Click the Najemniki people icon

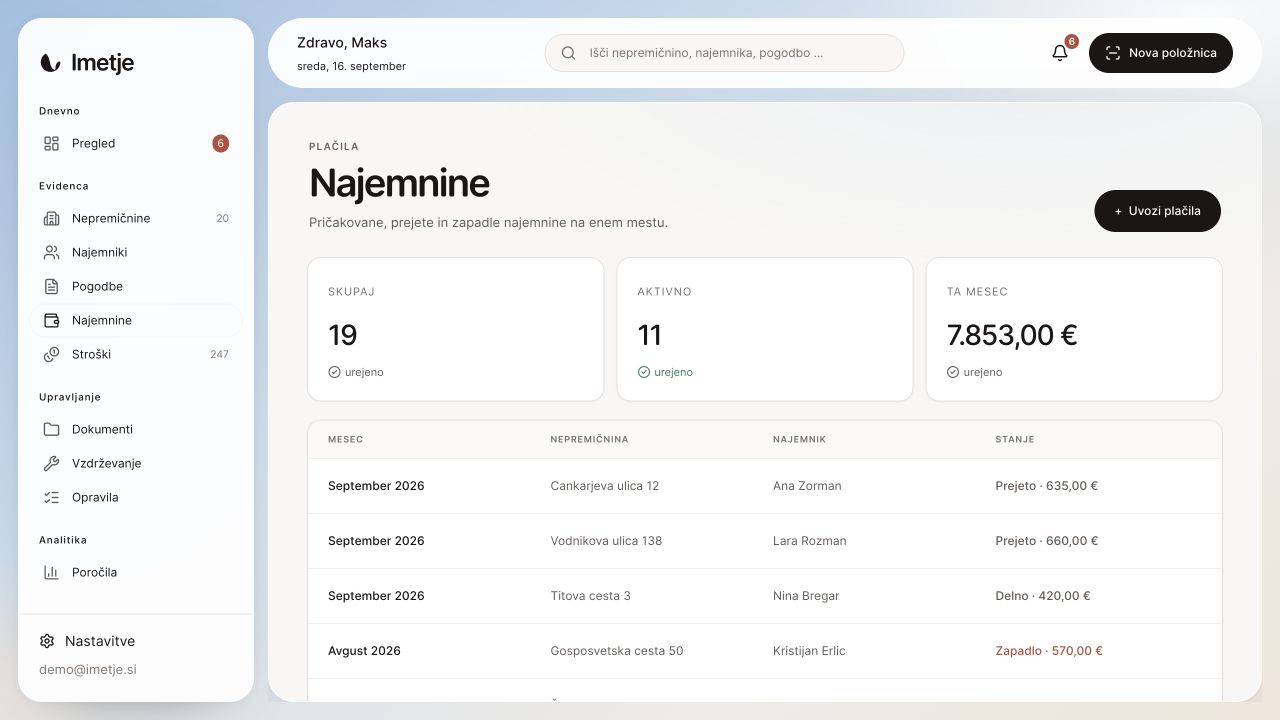52,252
